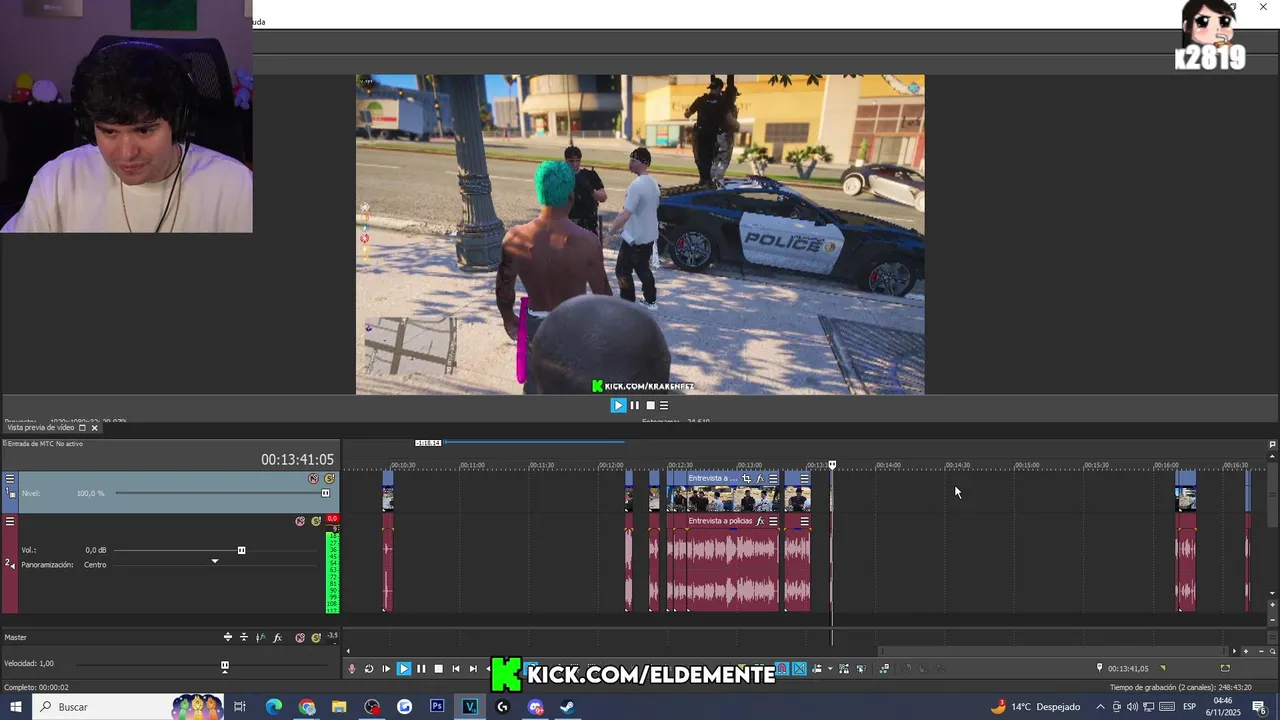Screen dimensions: 1280x720
Task: Toggle loop playback in transport bar
Action: [x=369, y=669]
